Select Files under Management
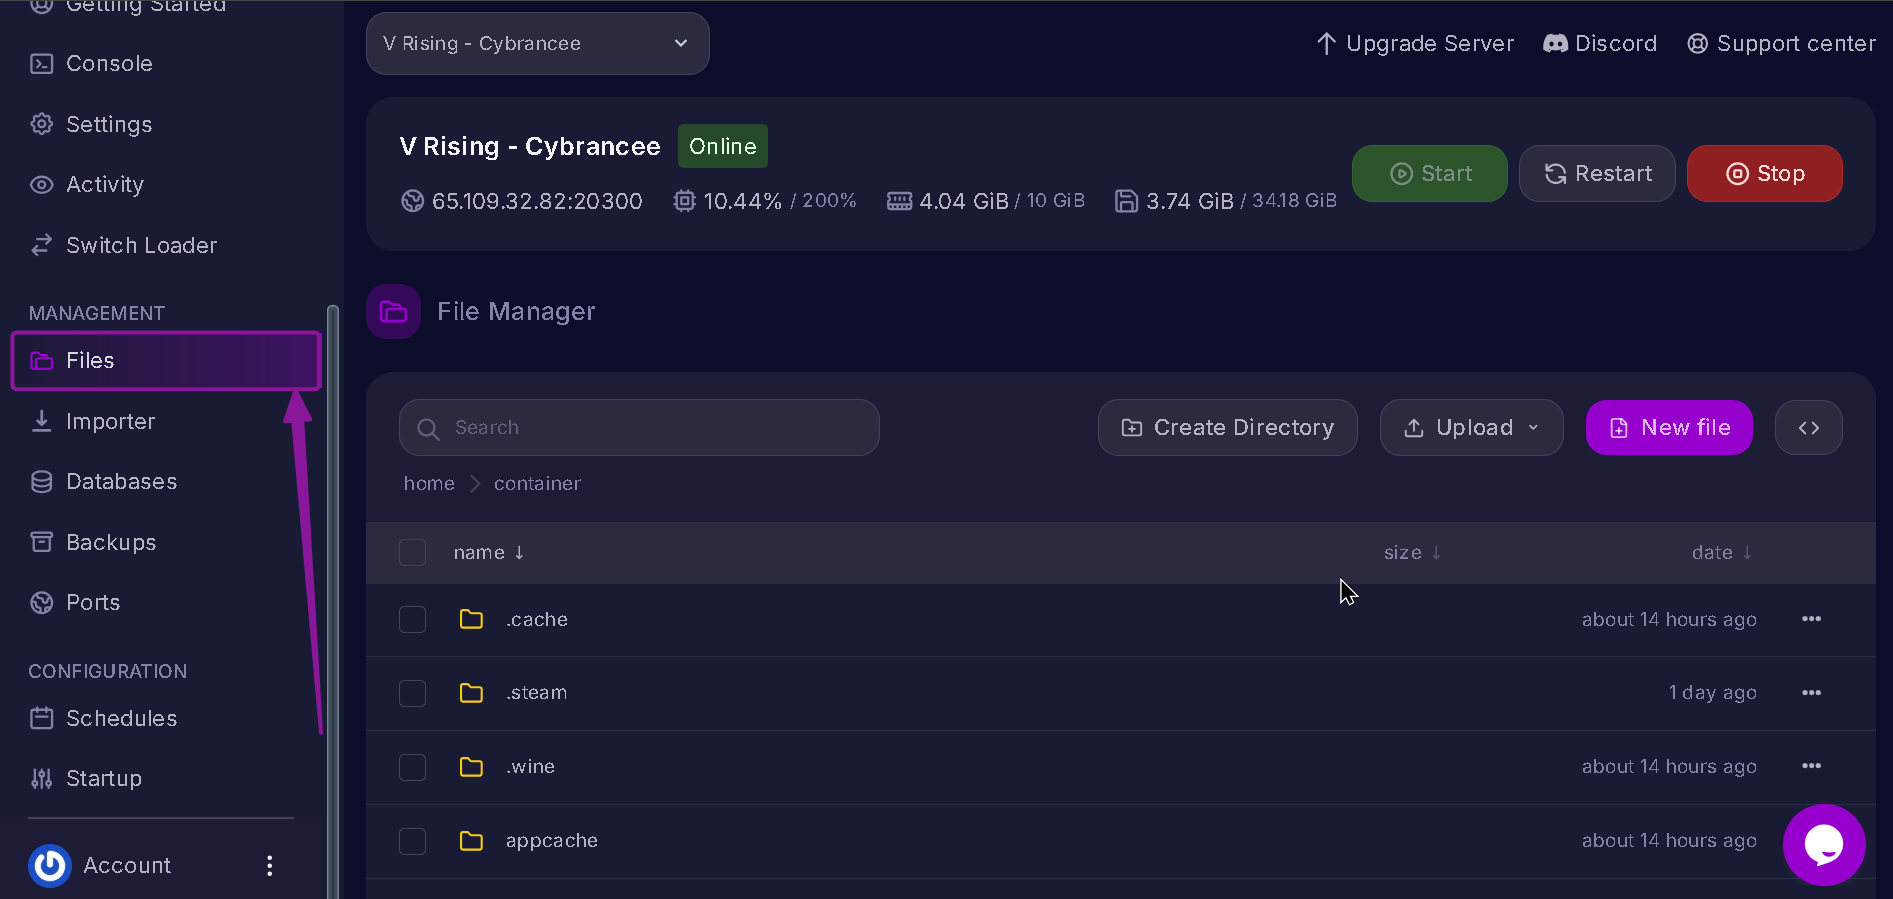Viewport: 1893px width, 899px height. [x=166, y=360]
